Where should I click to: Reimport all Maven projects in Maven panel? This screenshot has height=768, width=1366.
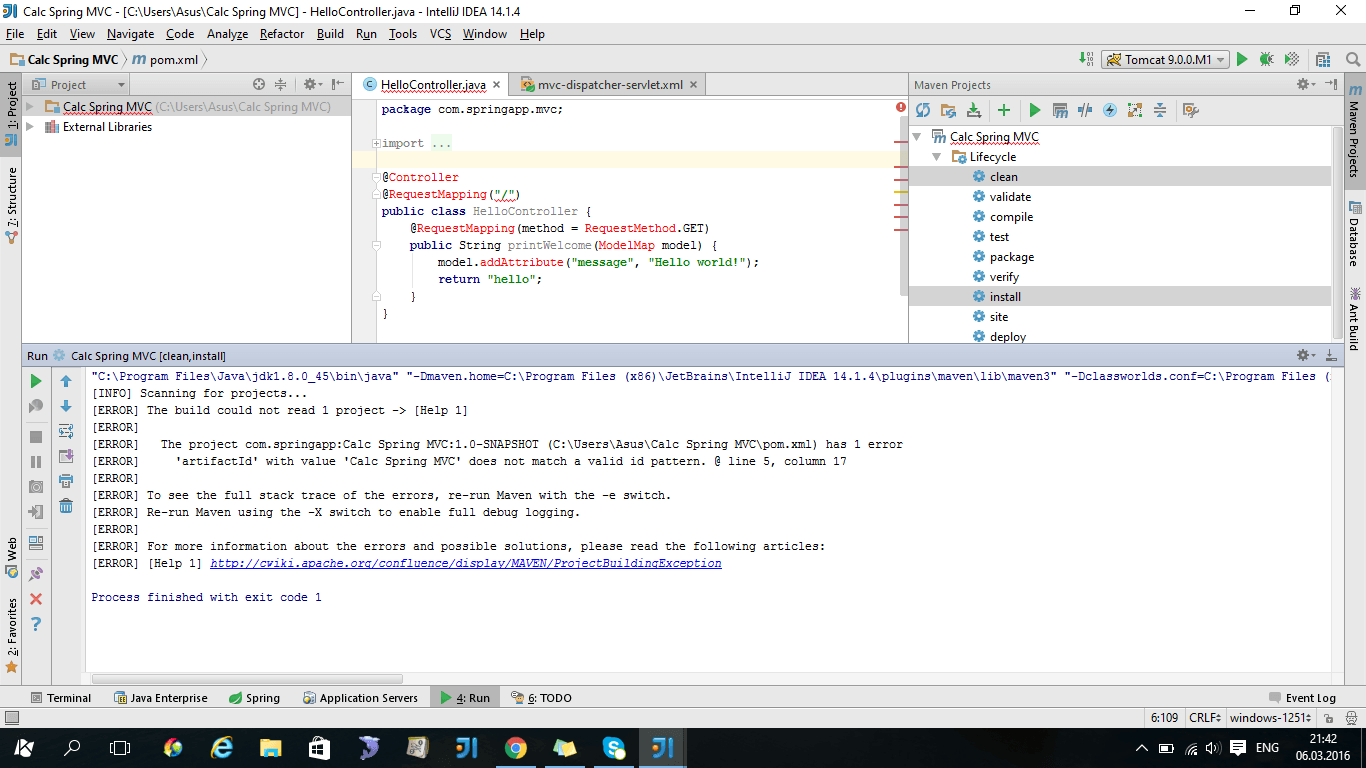(922, 111)
